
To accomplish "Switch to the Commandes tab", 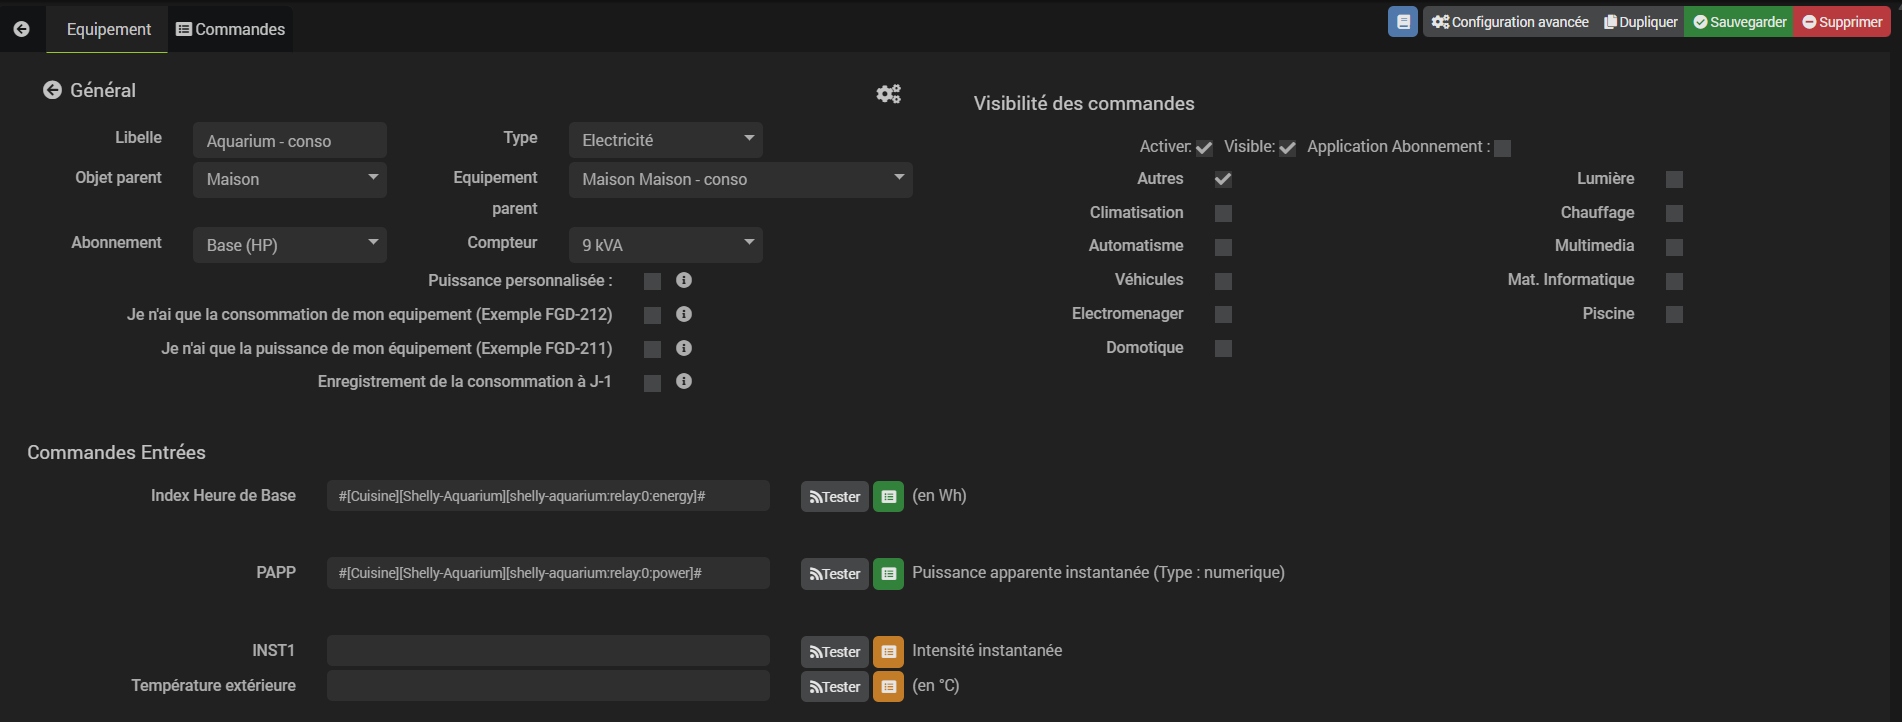I will pos(231,29).
